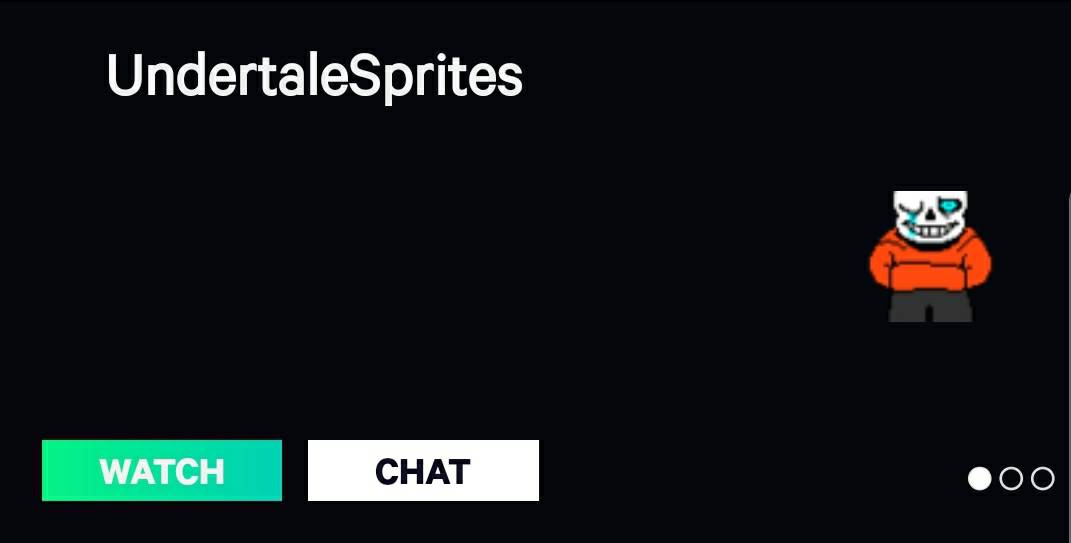Tap the word WATCH on the green button

pos(162,471)
